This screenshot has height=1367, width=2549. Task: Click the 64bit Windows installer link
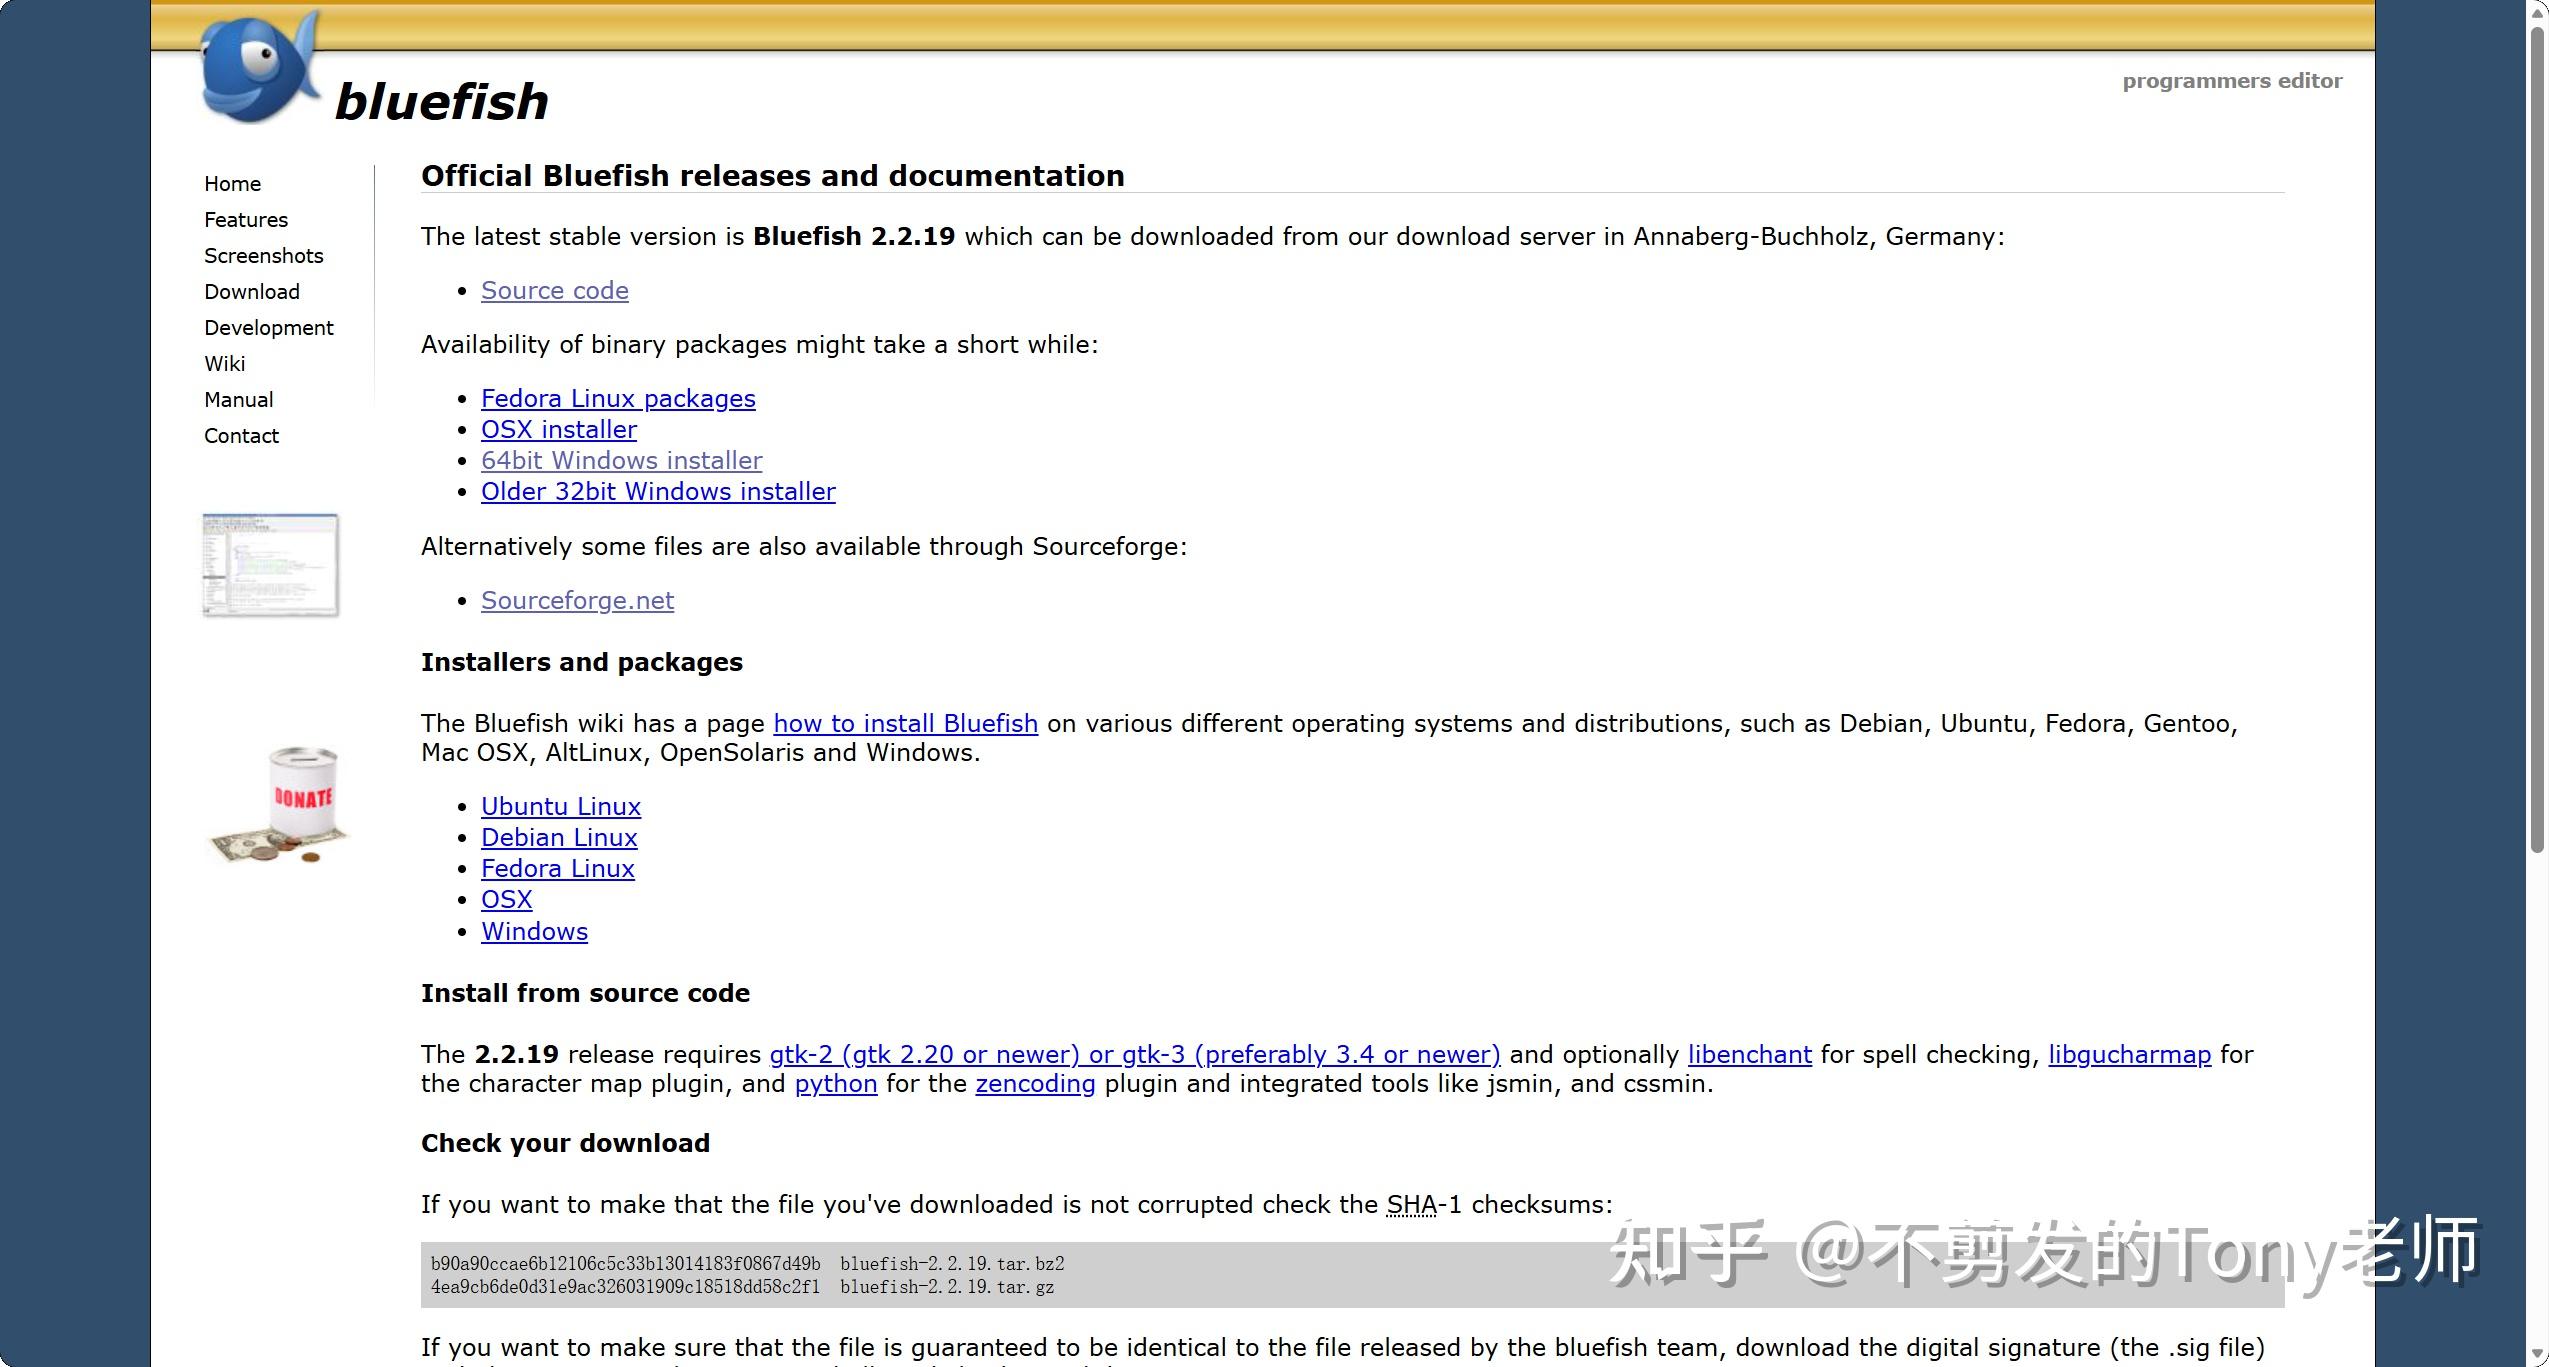(x=622, y=461)
